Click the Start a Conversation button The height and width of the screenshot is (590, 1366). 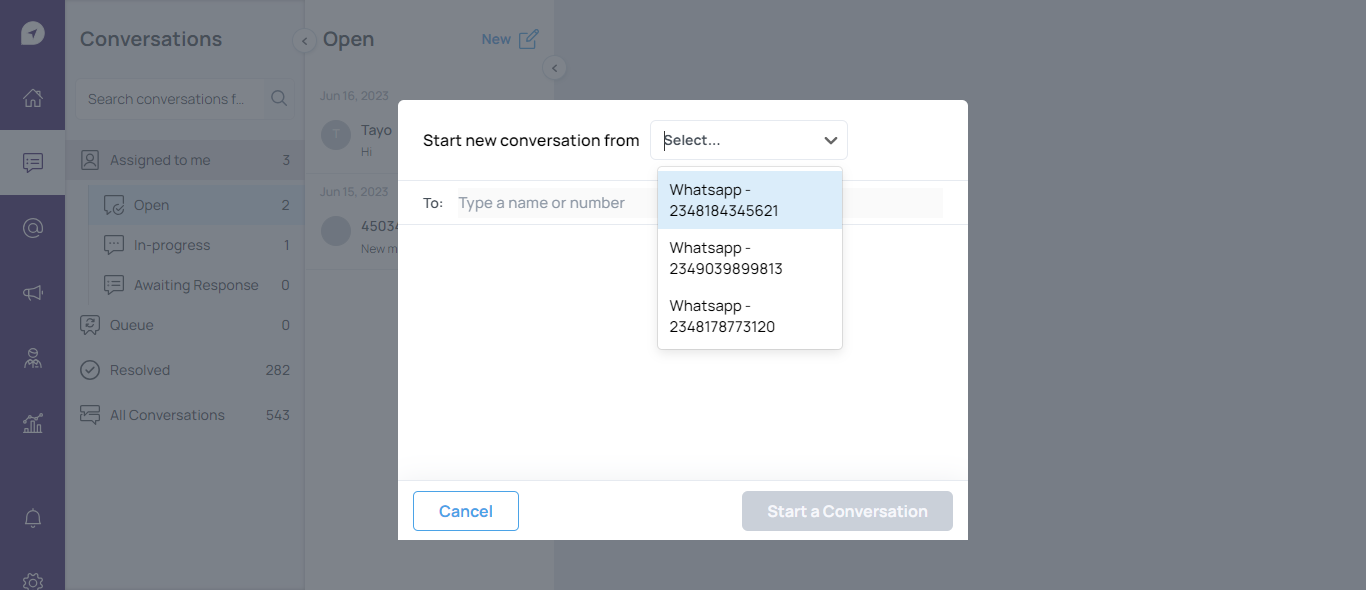(847, 511)
